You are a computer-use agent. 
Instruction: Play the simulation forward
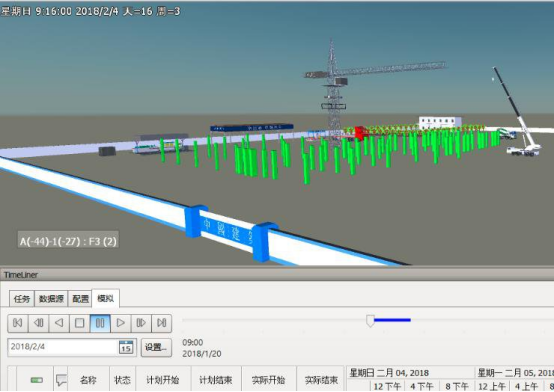(120, 323)
